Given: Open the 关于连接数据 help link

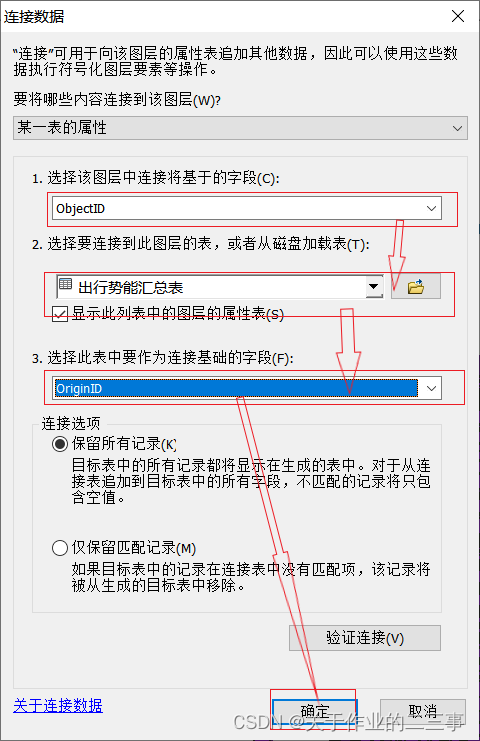Looking at the screenshot, I should [58, 706].
